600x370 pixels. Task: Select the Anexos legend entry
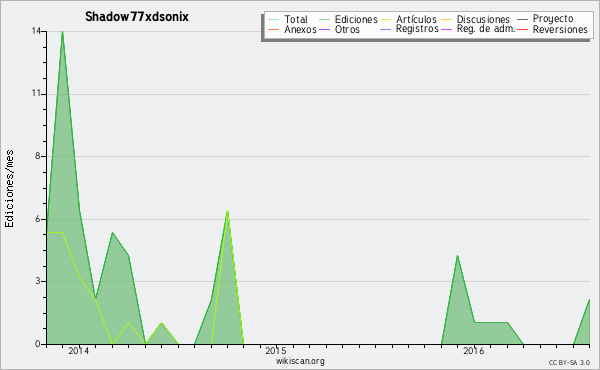click(300, 29)
